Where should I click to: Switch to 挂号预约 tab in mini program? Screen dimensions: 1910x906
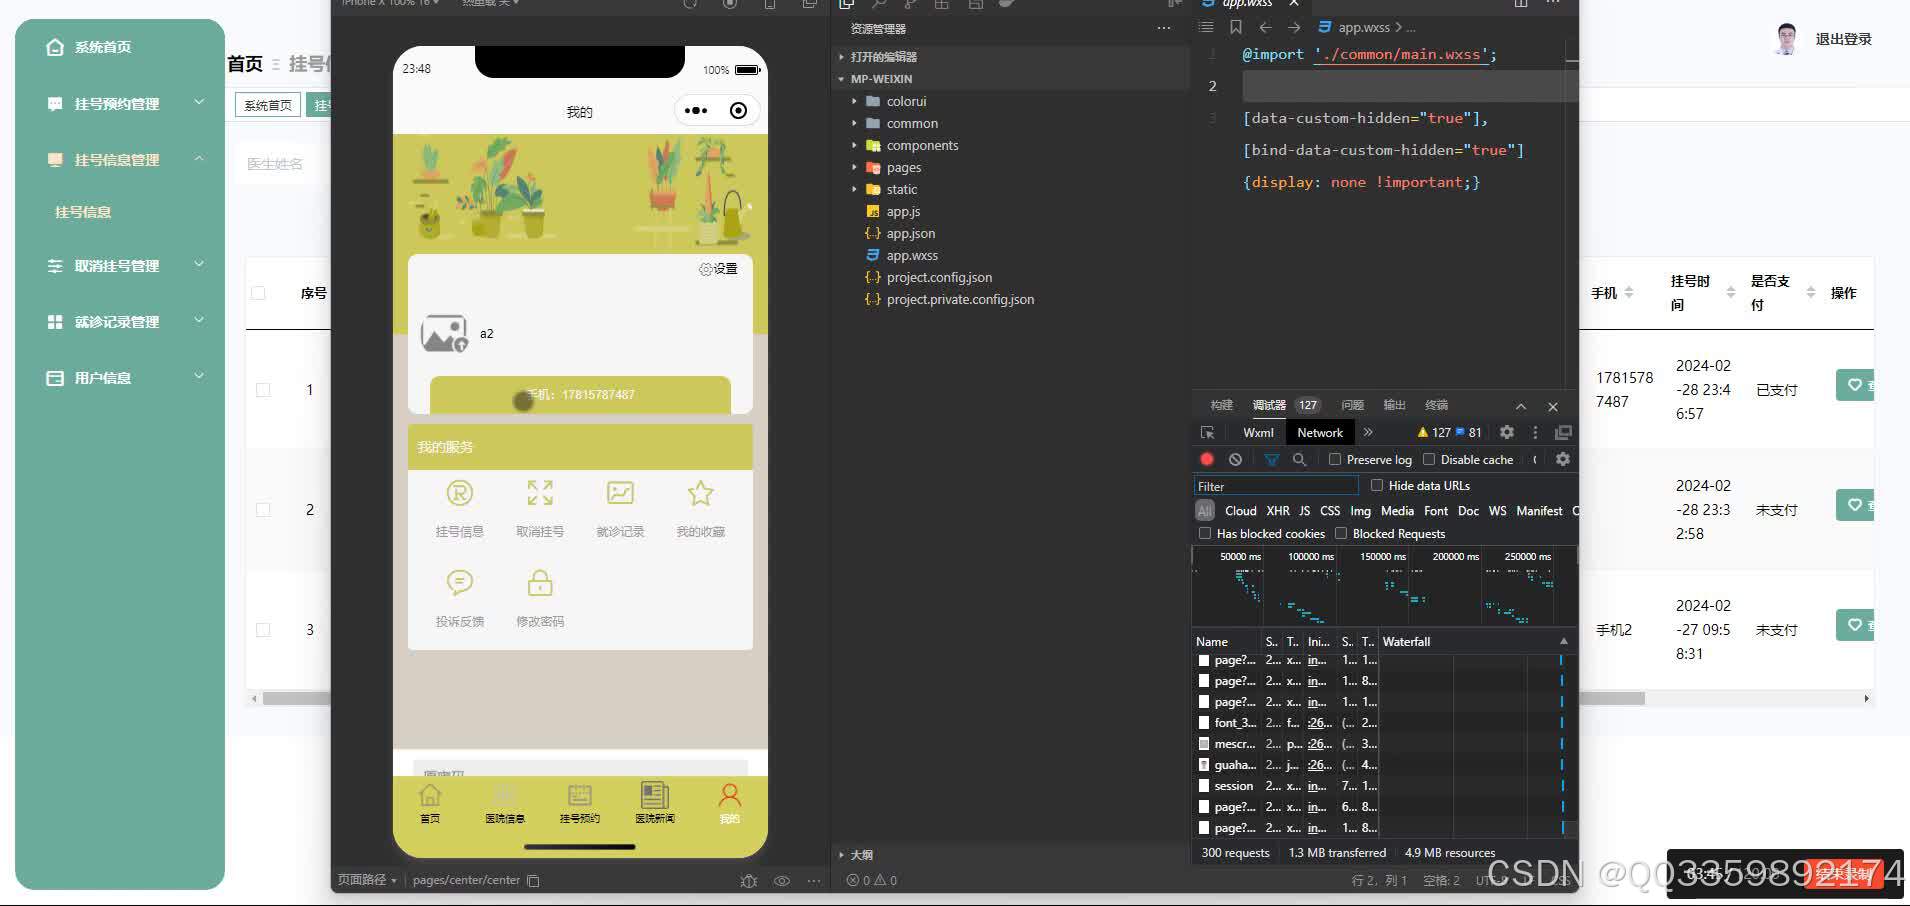[x=580, y=803]
